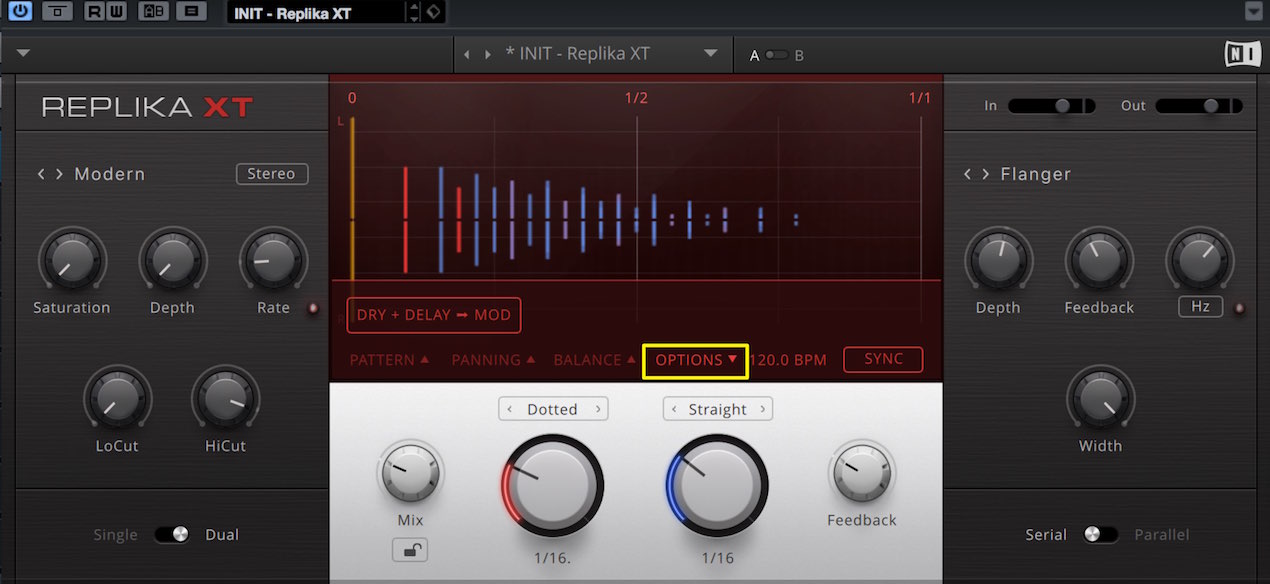Screen dimensions: 1270x584
Task: Select next effect after Flanger
Action: pos(986,174)
